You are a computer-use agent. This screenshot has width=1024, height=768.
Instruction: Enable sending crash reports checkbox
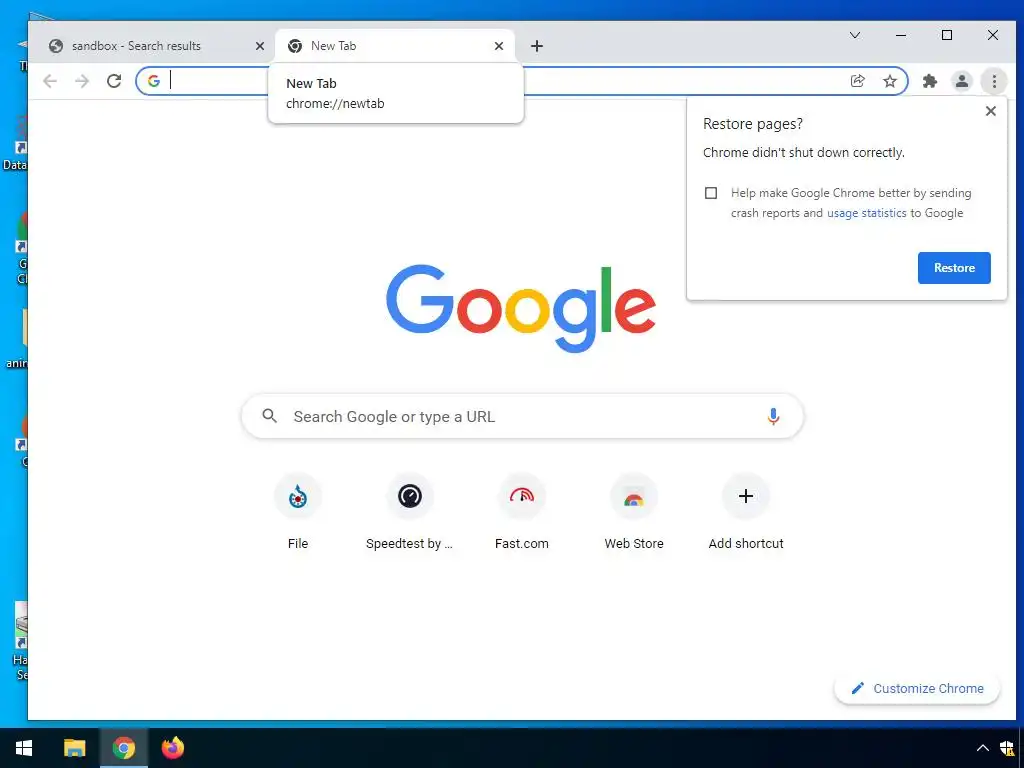click(711, 193)
